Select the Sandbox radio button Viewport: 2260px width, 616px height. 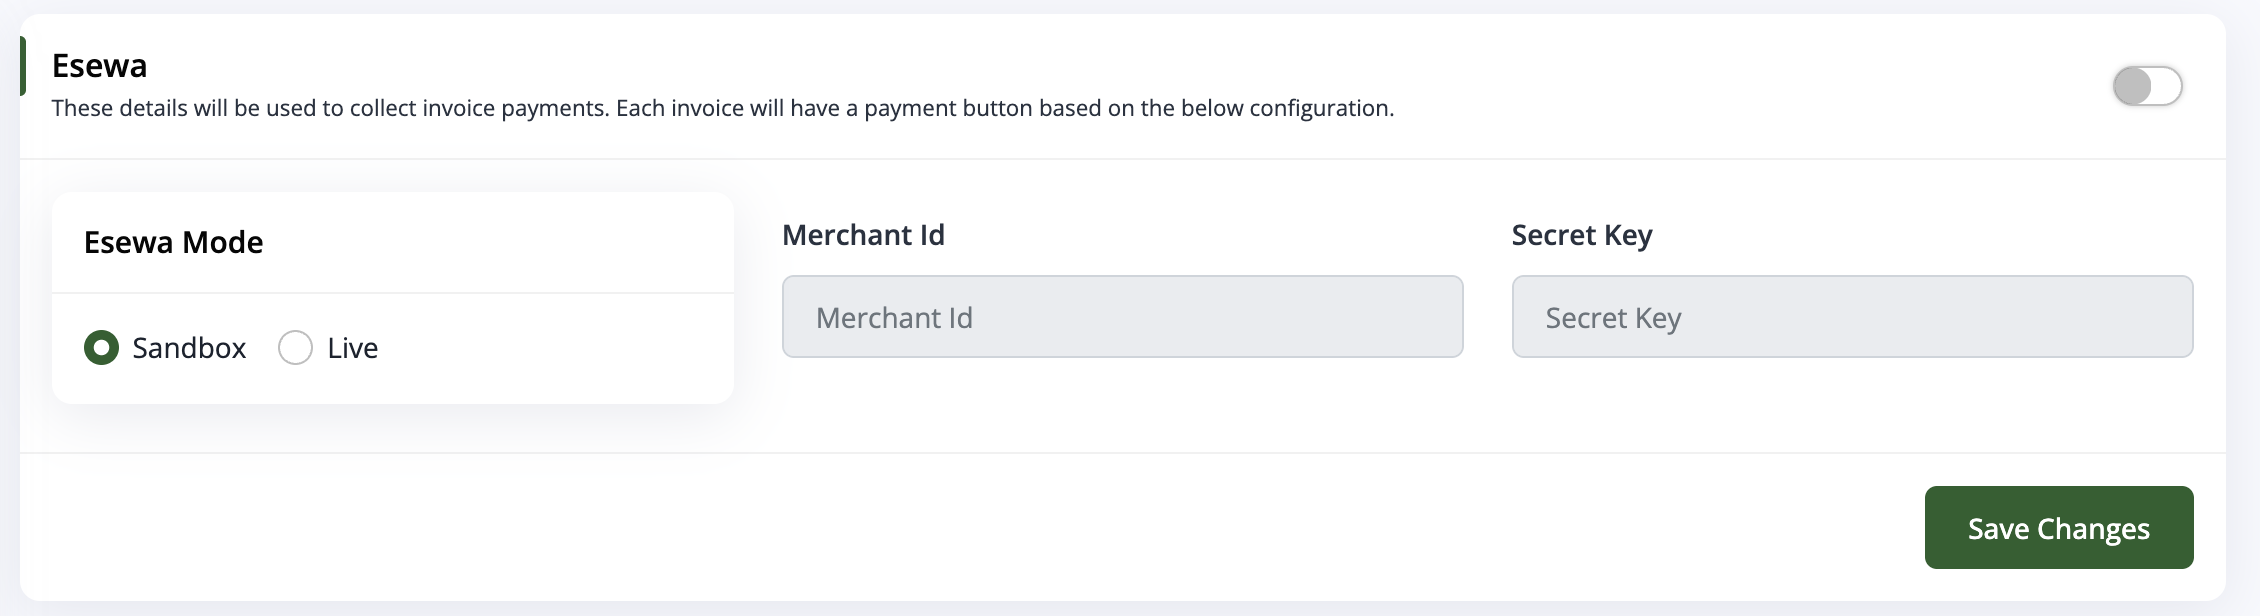101,348
